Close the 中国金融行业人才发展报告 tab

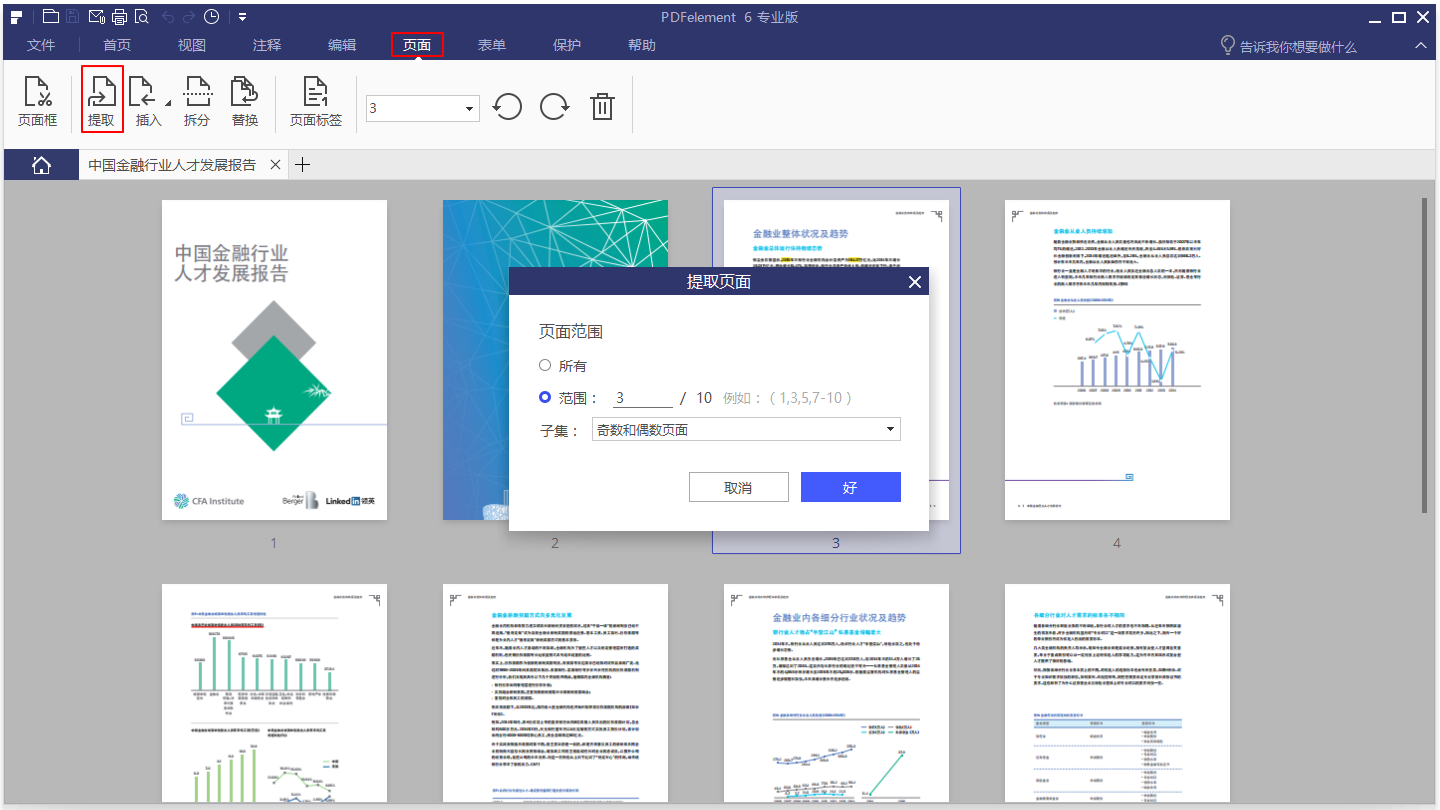[275, 165]
